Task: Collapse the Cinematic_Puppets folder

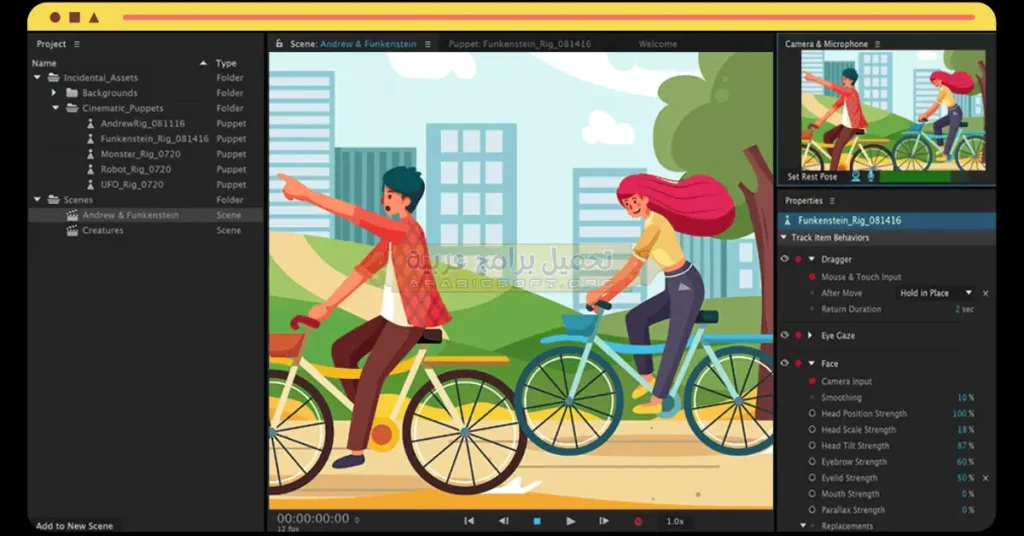Action: pyautogui.click(x=56, y=108)
